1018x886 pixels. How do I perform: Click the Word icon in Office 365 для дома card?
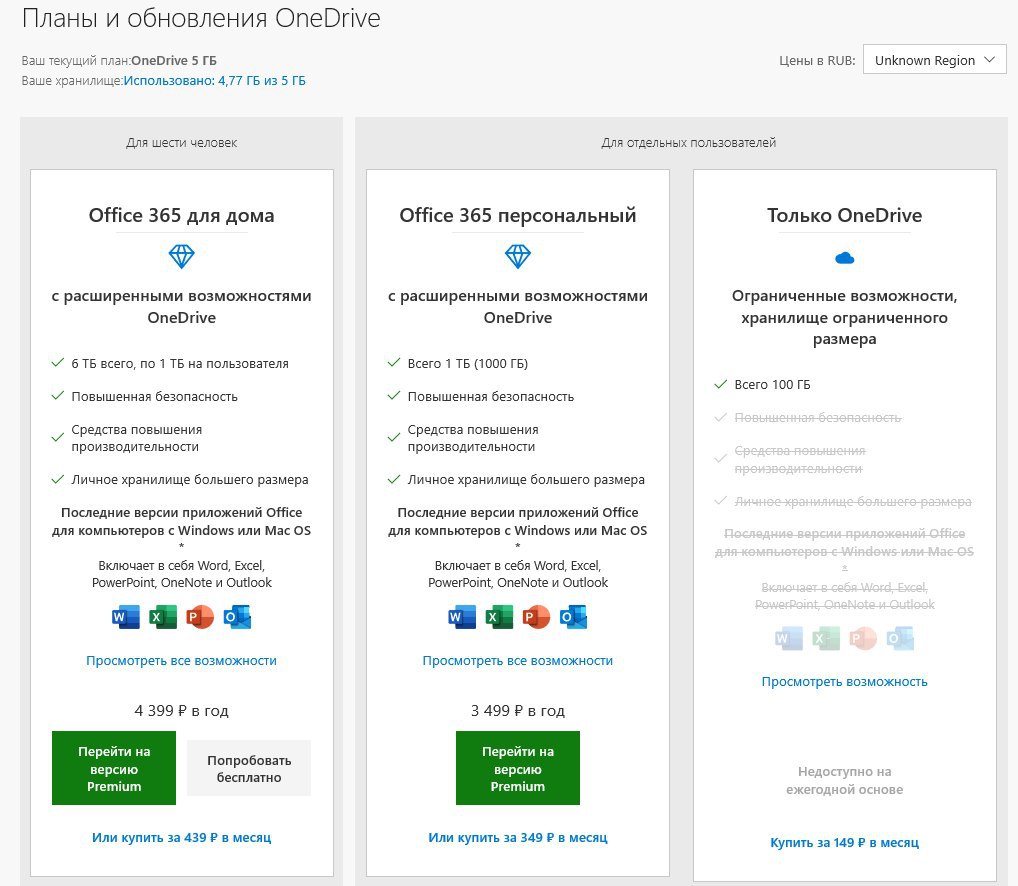coord(126,617)
